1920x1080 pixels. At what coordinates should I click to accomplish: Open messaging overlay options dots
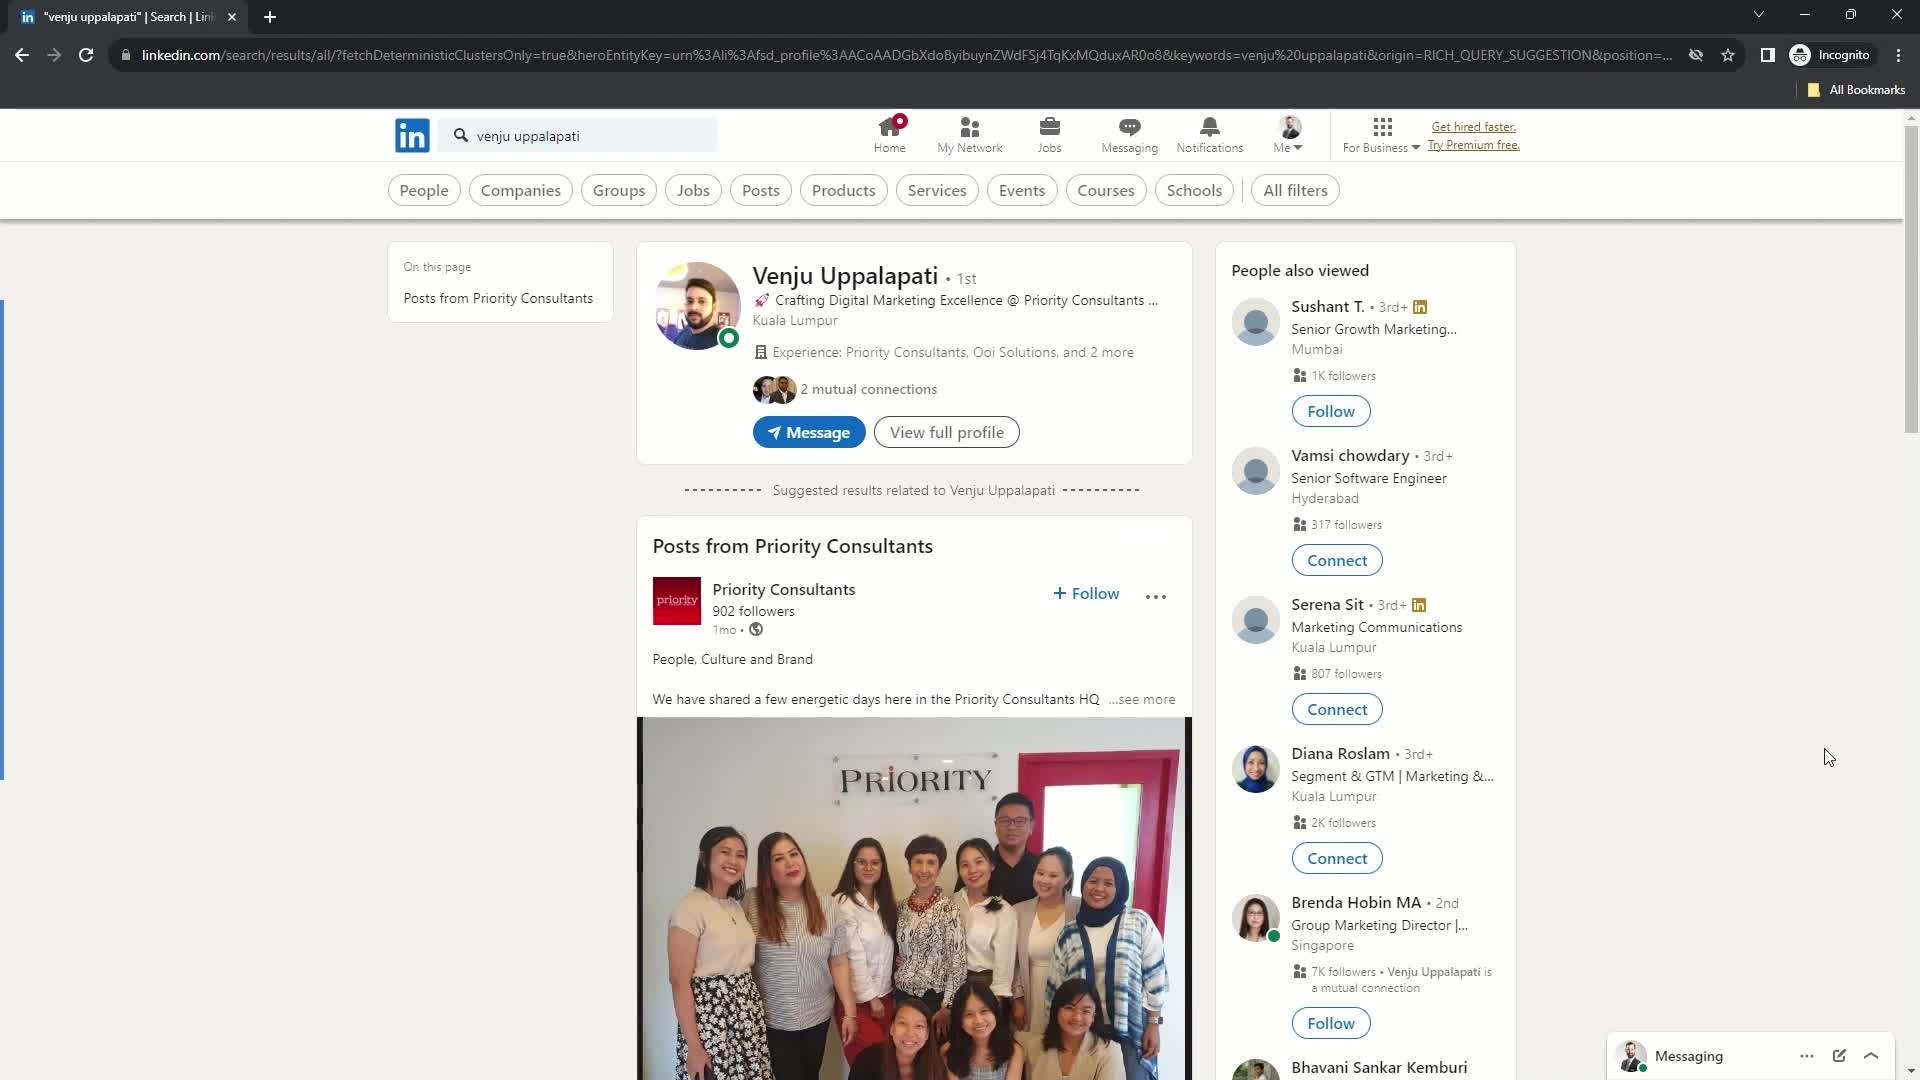pyautogui.click(x=1806, y=1056)
